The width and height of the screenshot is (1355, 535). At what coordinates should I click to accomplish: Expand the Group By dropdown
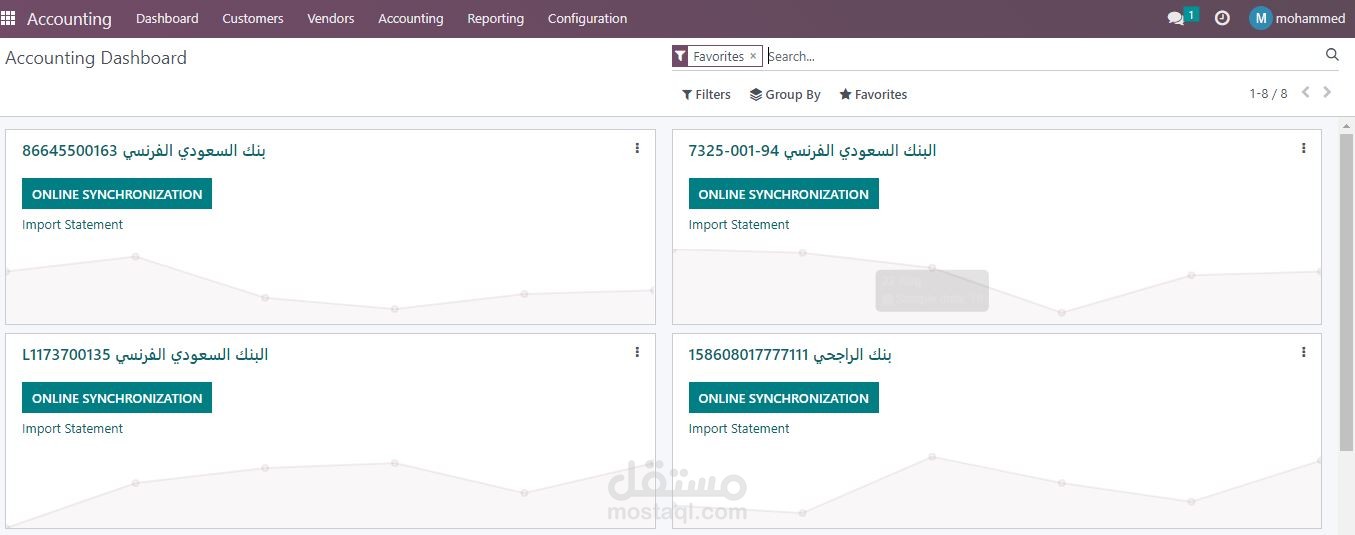785,94
